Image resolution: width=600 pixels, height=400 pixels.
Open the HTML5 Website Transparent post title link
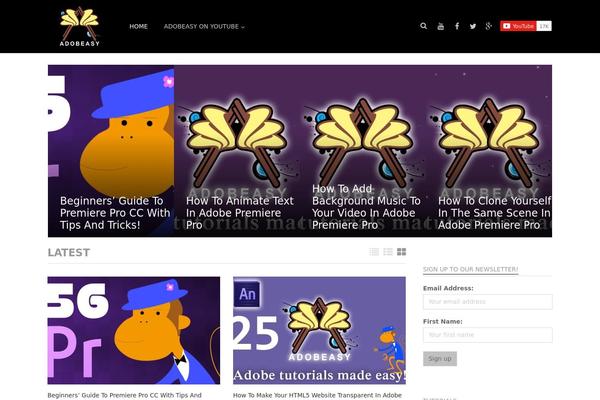click(x=317, y=395)
